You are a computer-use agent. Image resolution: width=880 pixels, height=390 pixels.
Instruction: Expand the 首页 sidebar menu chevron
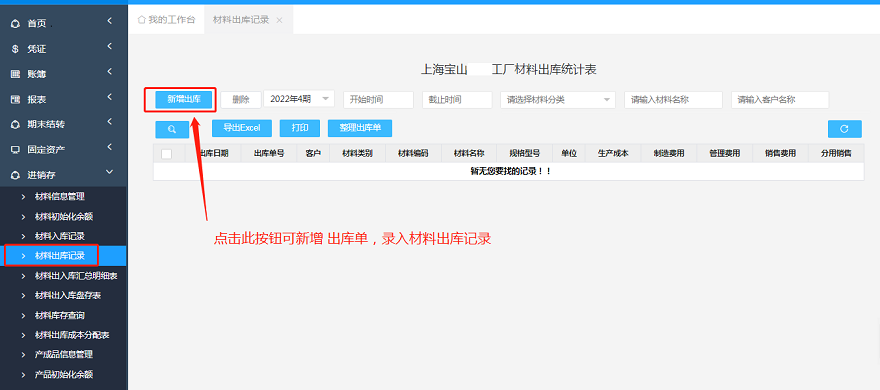[110, 21]
